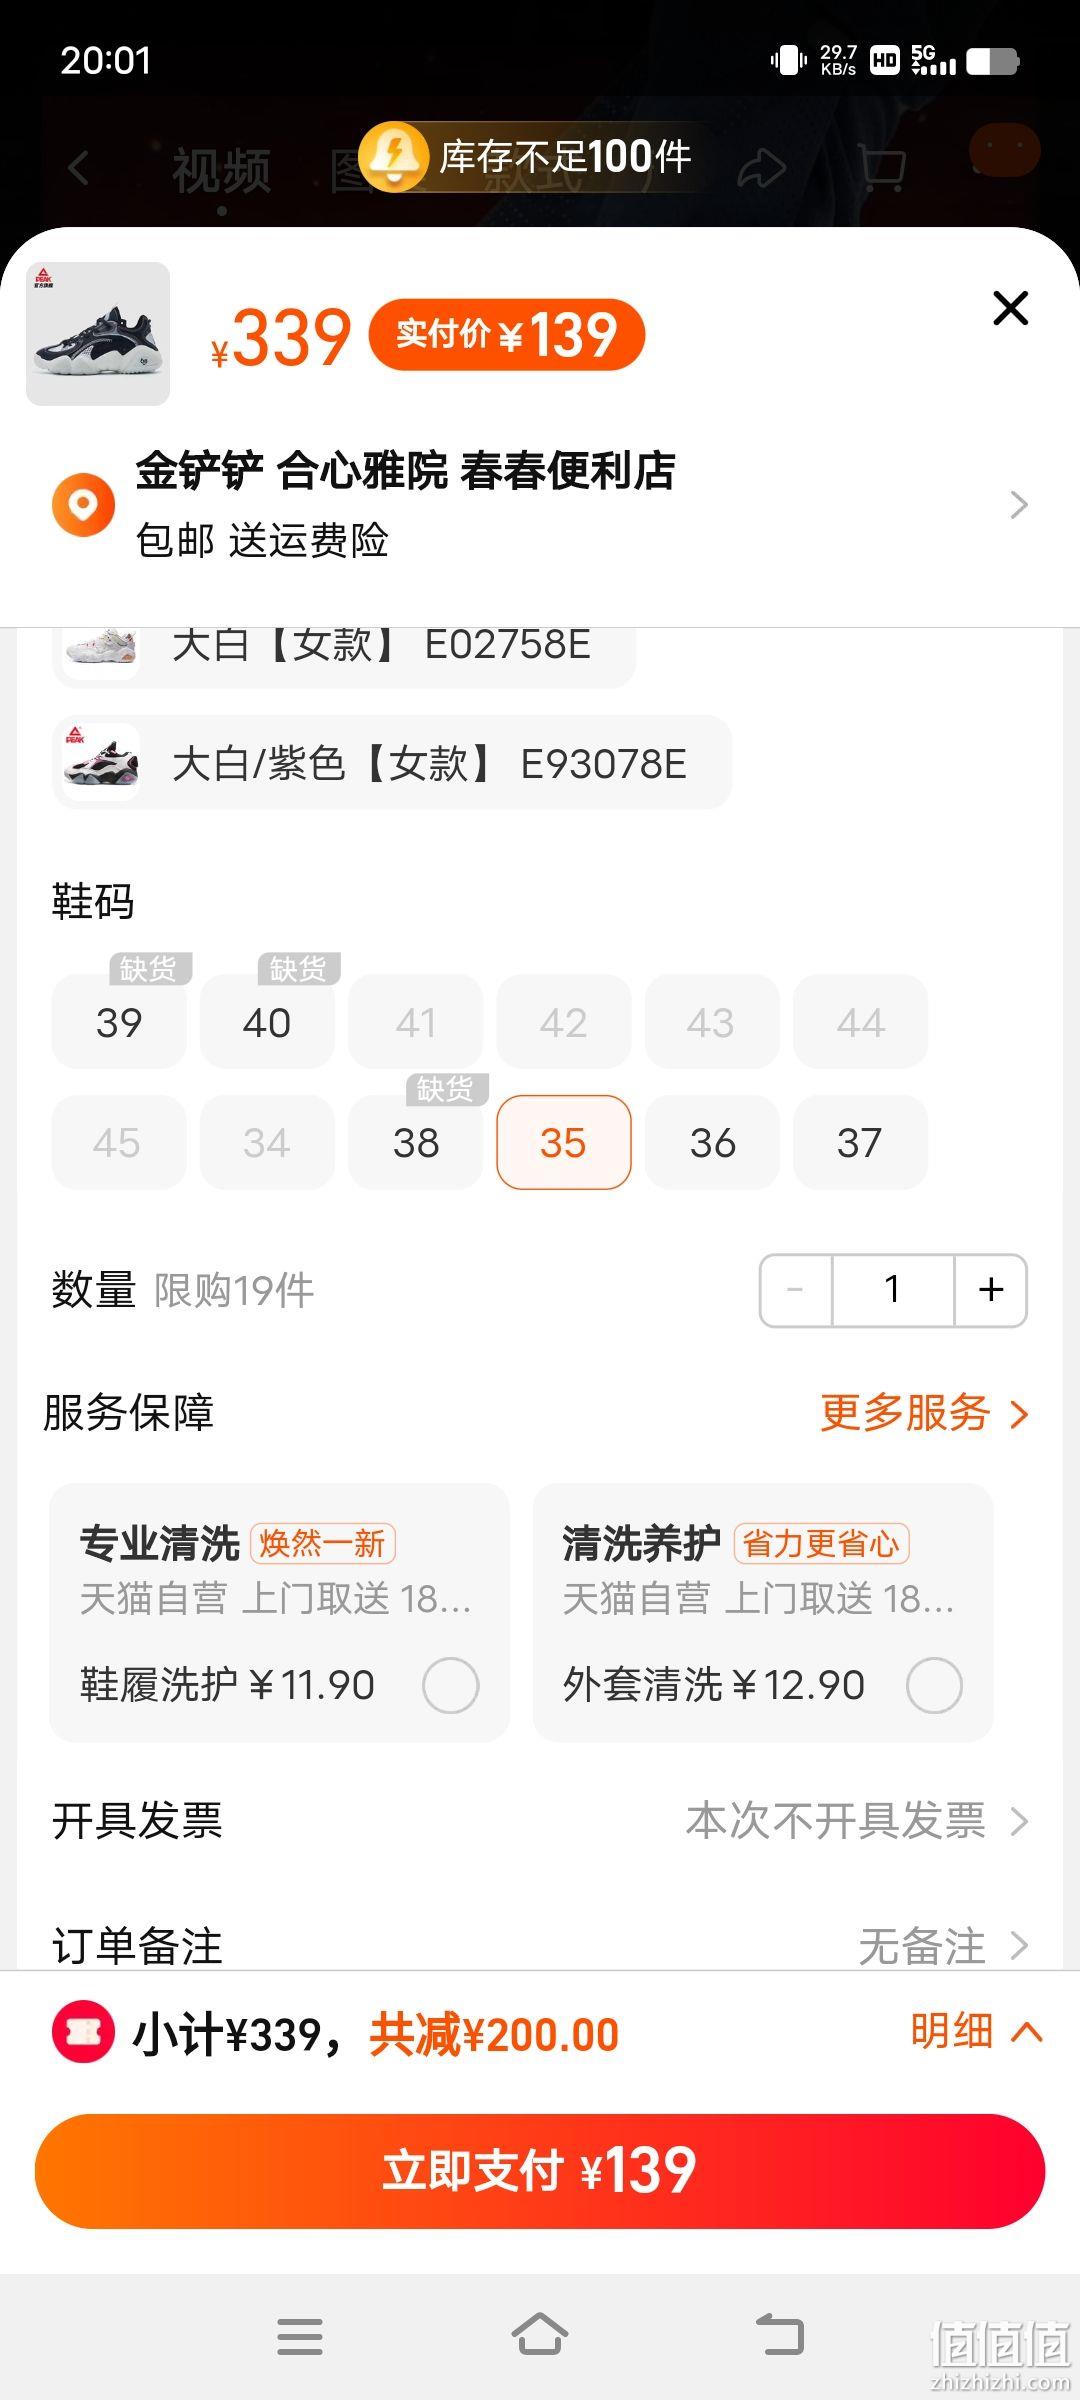Open the recent apps menu icon
Image resolution: width=1080 pixels, height=2400 pixels.
pos(300,2336)
